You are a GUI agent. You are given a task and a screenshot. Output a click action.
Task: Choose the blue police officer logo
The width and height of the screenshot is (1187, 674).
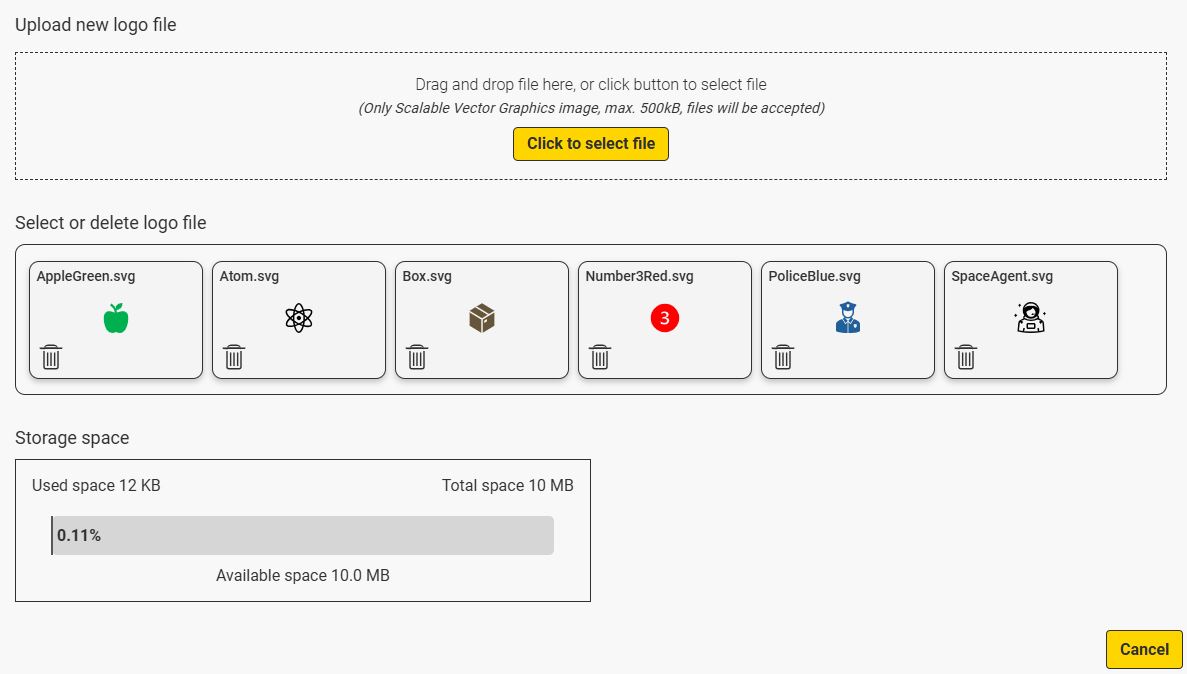coord(848,318)
